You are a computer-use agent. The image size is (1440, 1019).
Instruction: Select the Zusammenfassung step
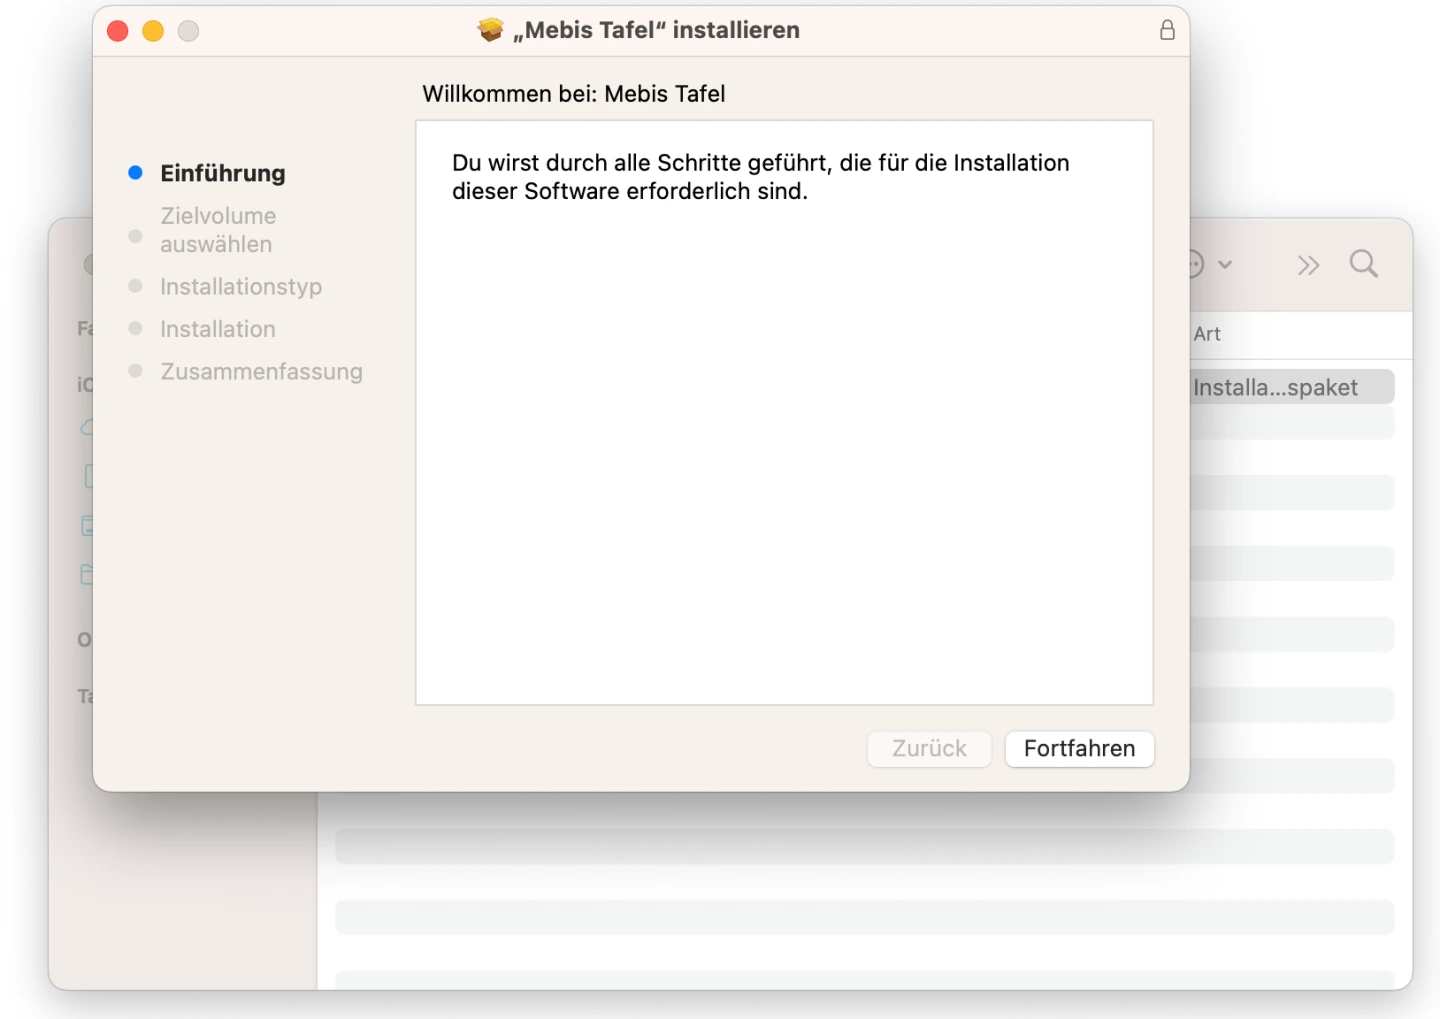[x=261, y=372]
